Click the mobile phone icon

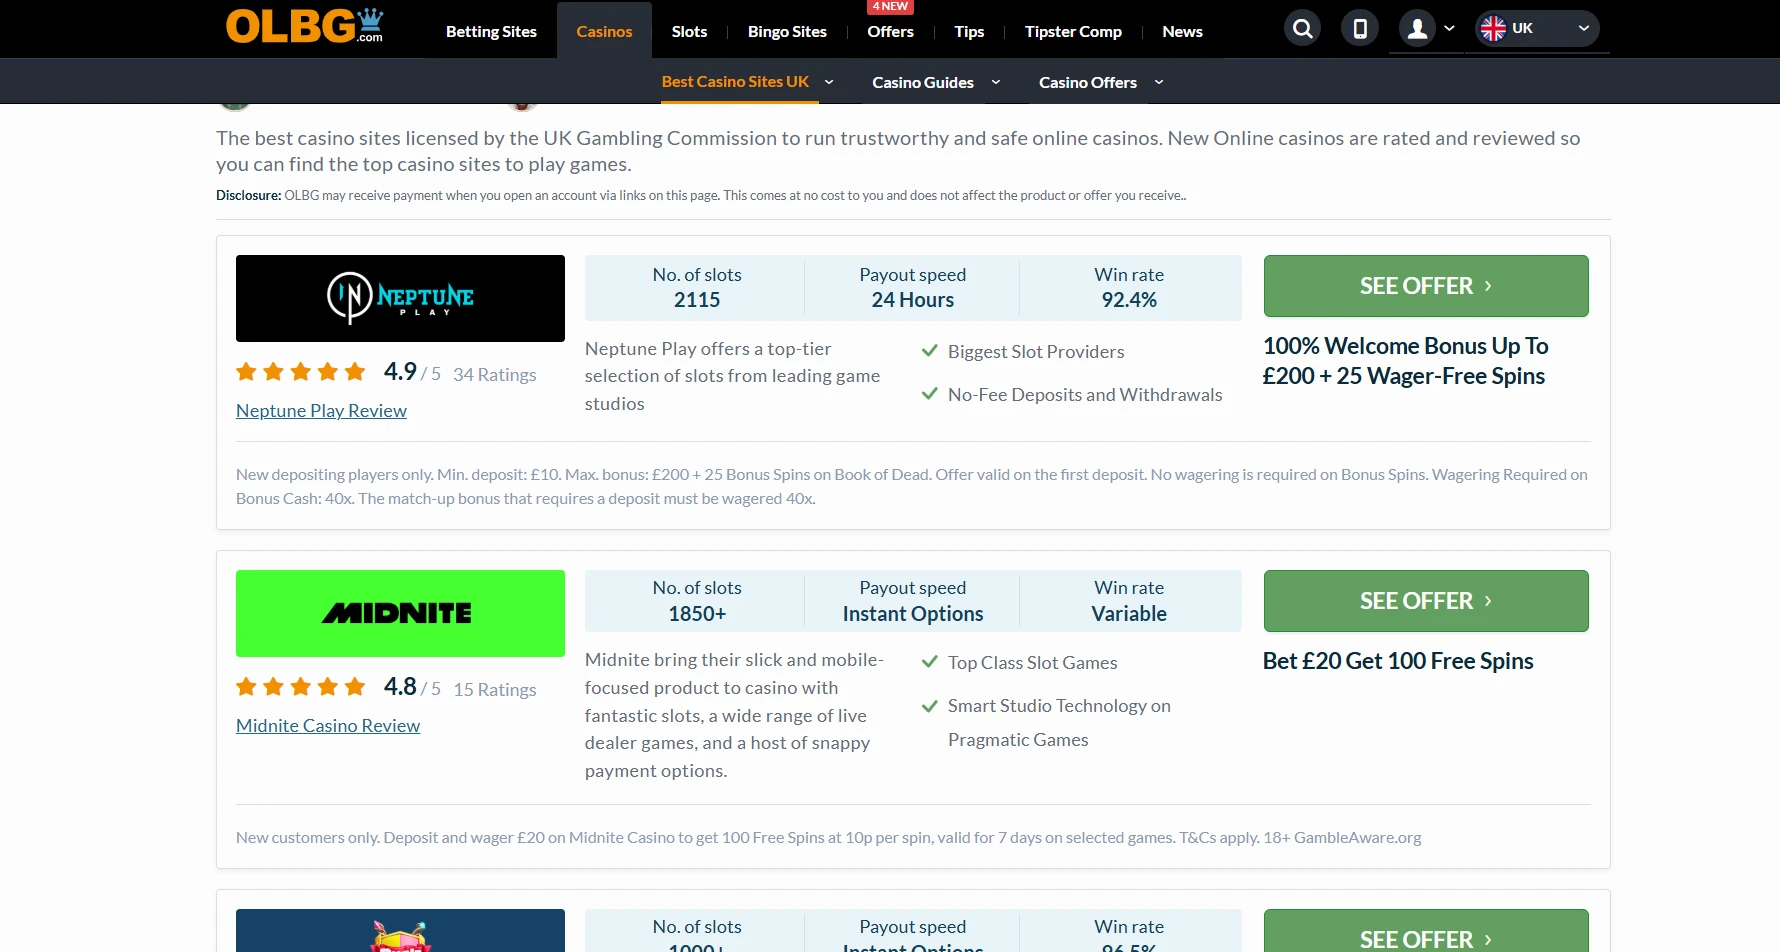point(1360,29)
